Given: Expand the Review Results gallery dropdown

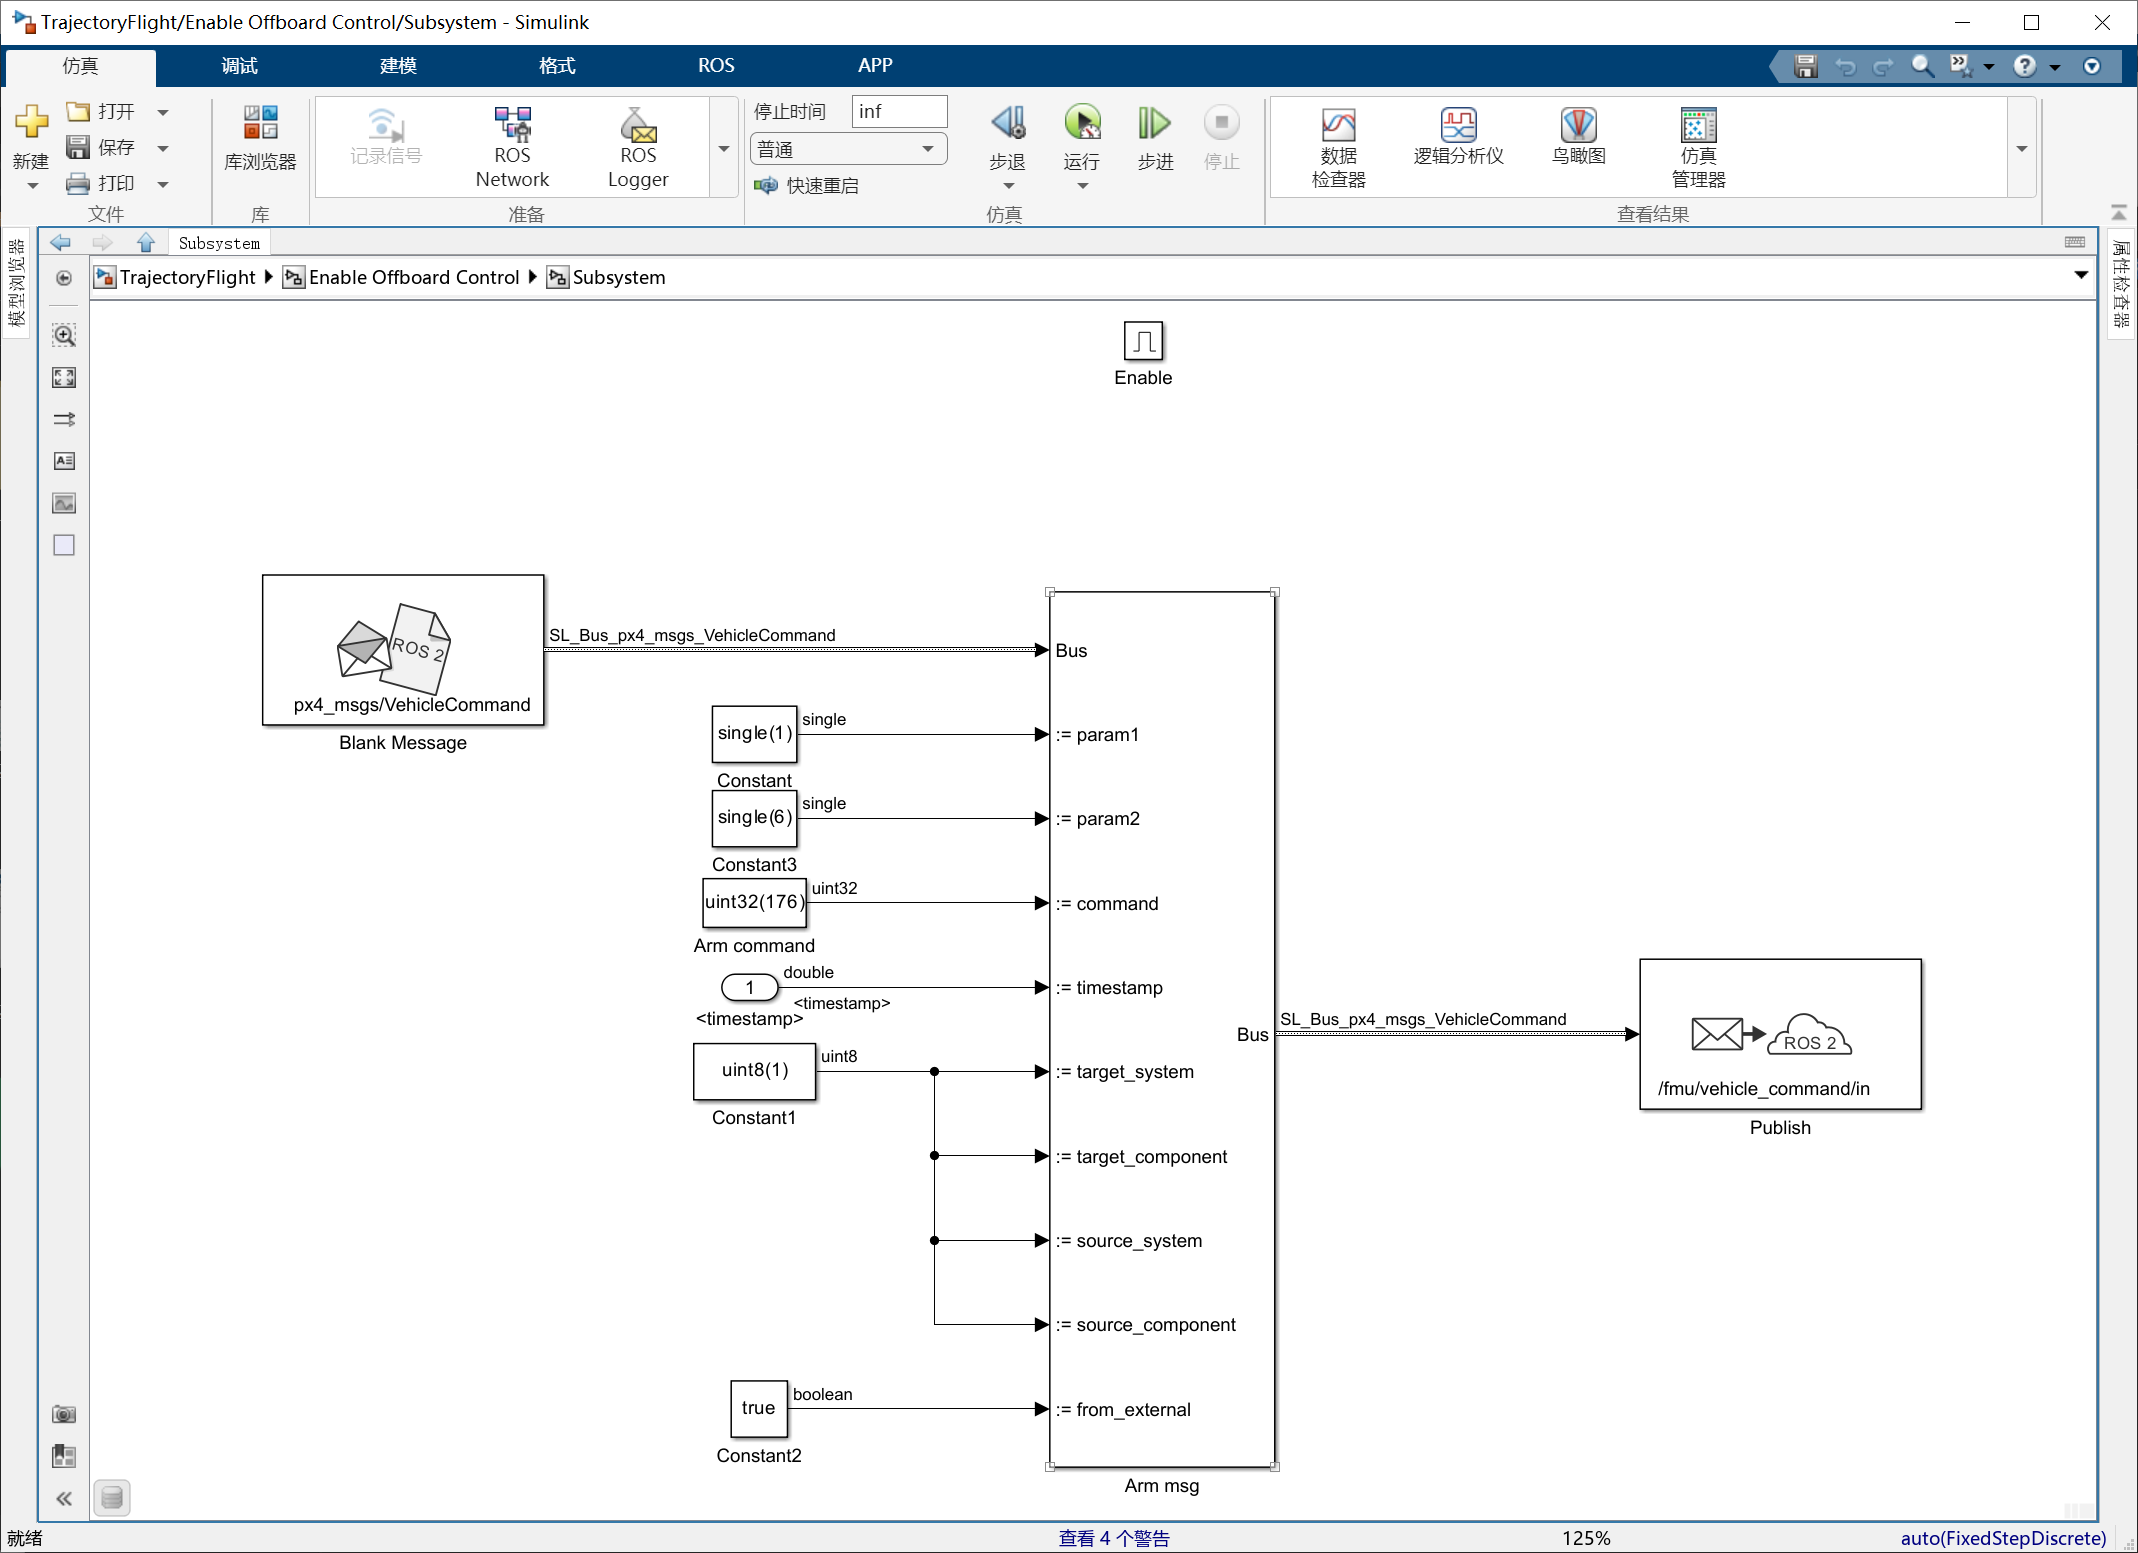Looking at the screenshot, I should 2022,148.
